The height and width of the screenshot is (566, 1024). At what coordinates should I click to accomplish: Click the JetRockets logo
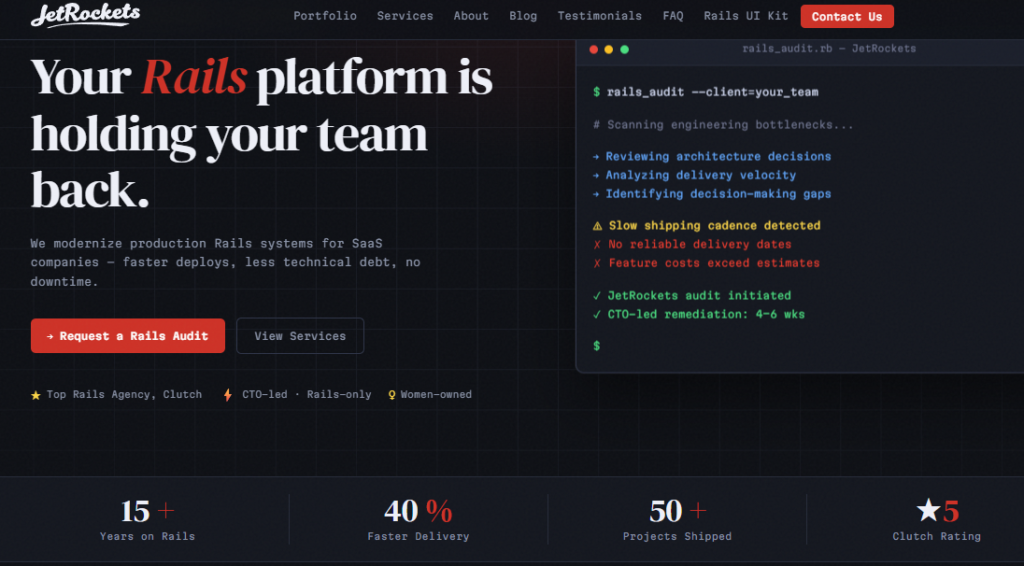86,16
